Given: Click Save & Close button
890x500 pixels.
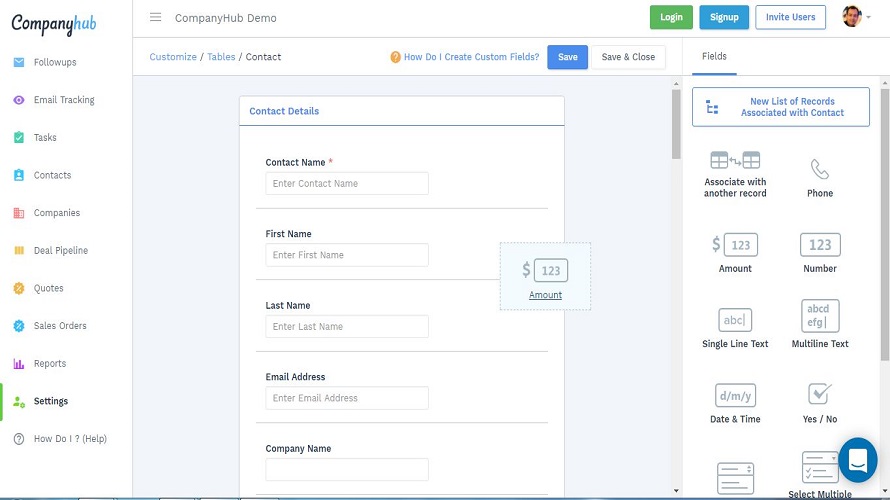Looking at the screenshot, I should 628,57.
